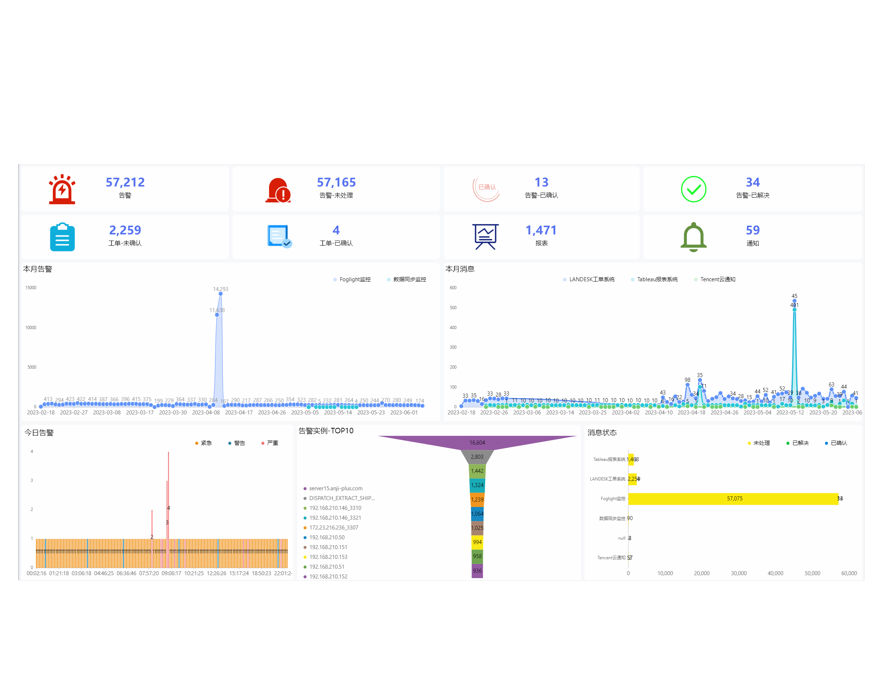
Task: Click the purple 16,604 funnel segment
Action: [x=477, y=441]
